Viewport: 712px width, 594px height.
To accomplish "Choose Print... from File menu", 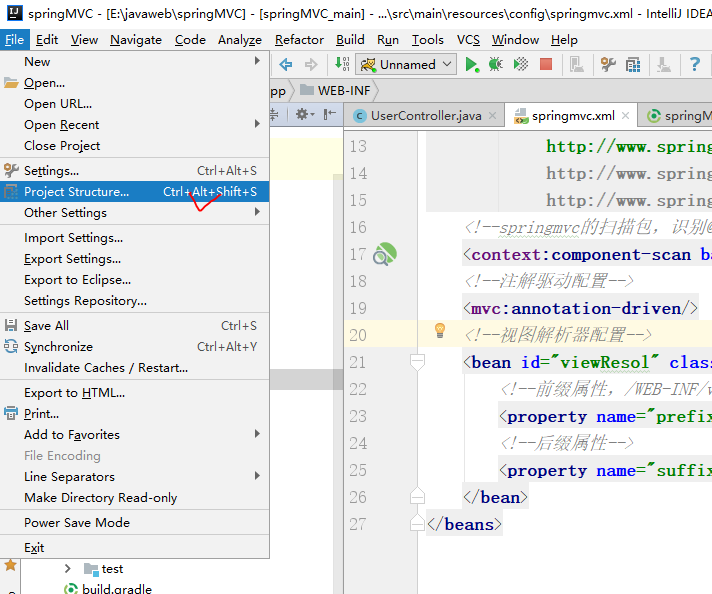I will click(x=134, y=413).
